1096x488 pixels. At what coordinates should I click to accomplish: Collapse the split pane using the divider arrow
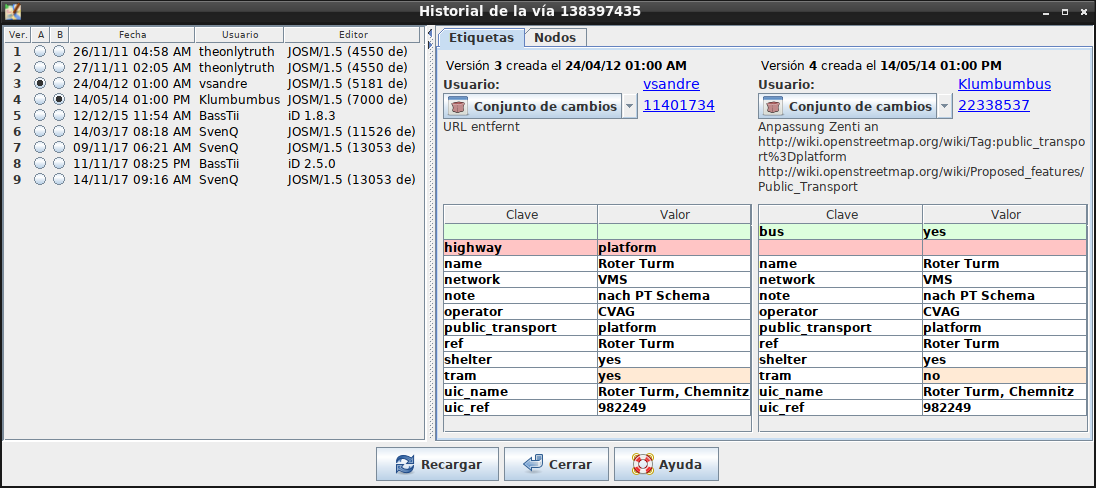click(x=430, y=34)
